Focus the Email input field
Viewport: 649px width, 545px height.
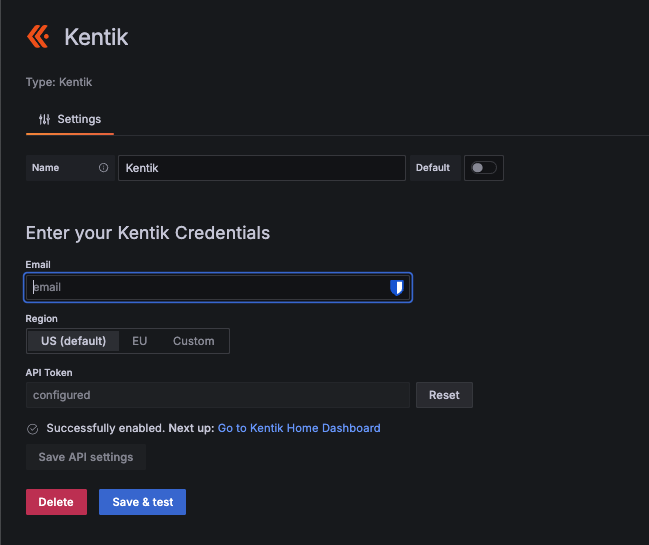(205, 287)
